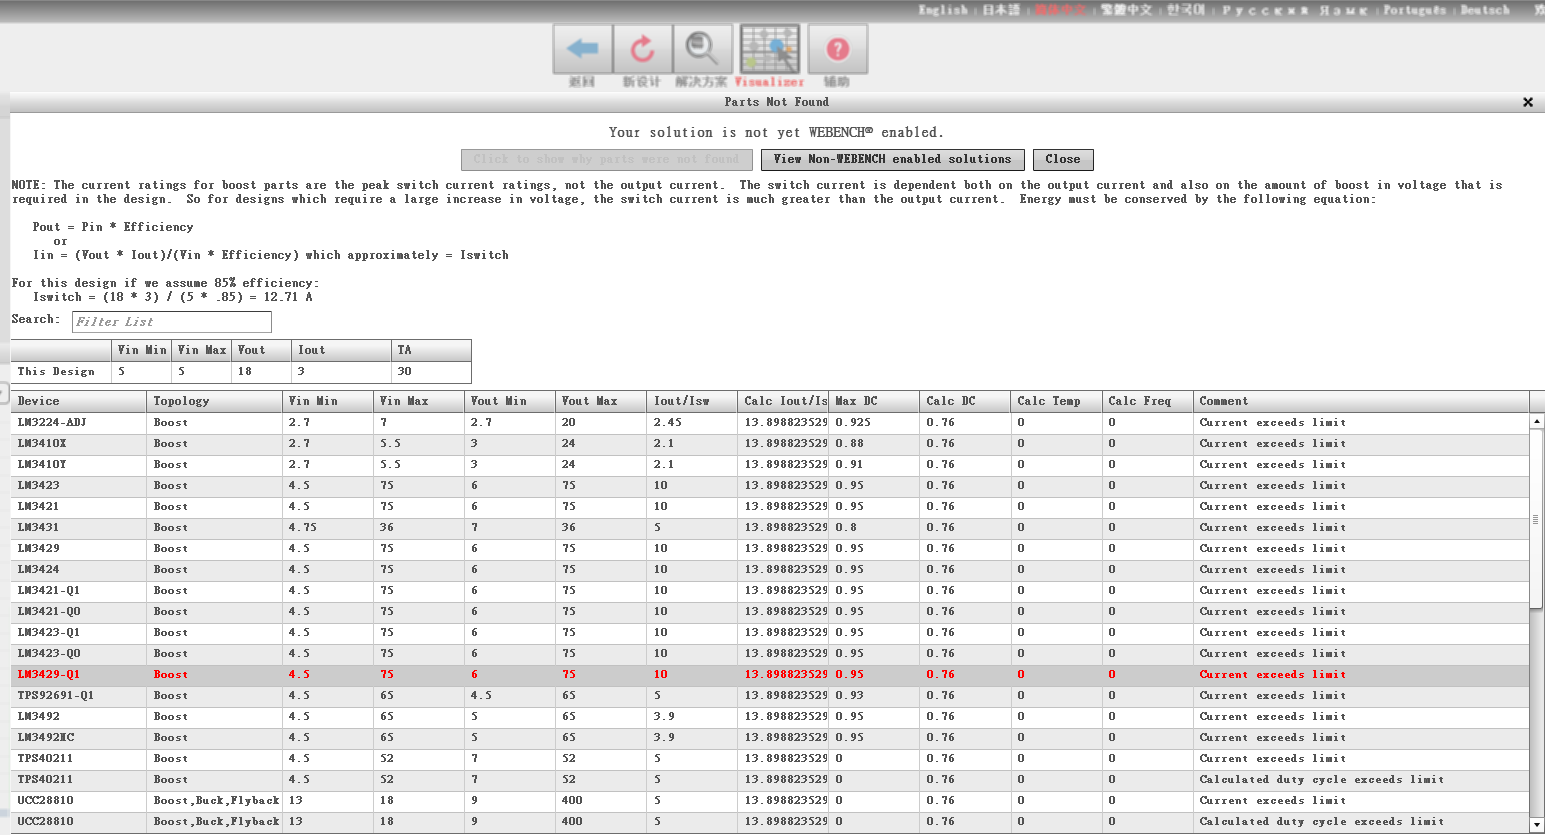Click the parts table vertical scrollbar thumb
Image resolution: width=1545 pixels, height=835 pixels.
coord(1536,519)
